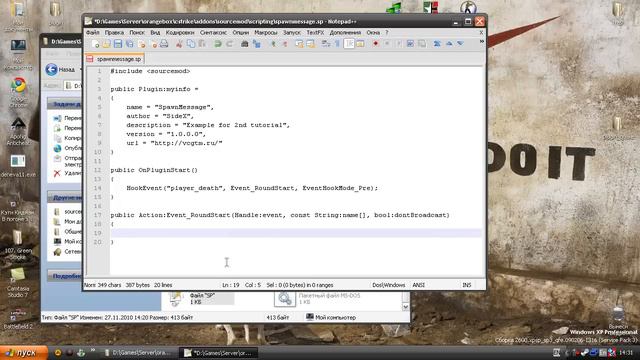Screen dimensions: 640x360
Task: Click the Close All toolbar icon
Action: coord(153,44)
